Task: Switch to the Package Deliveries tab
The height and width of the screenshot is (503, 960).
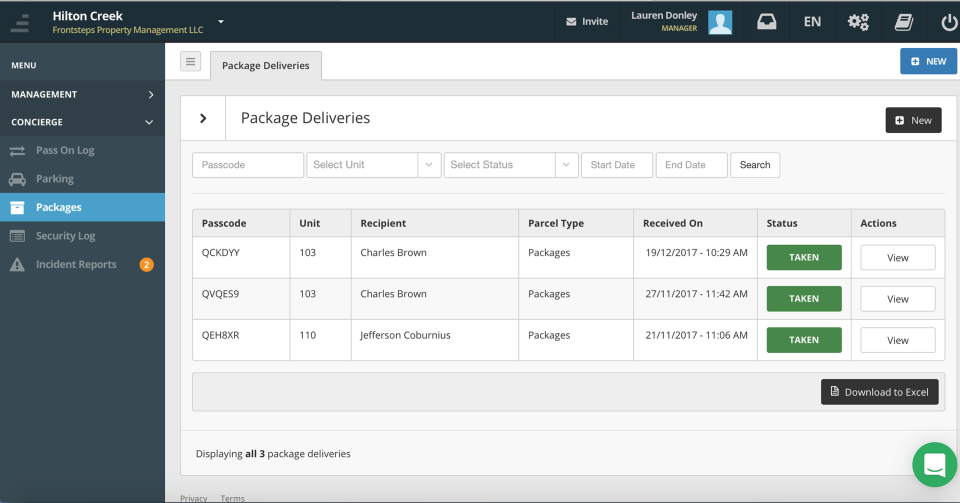Action: click(266, 66)
